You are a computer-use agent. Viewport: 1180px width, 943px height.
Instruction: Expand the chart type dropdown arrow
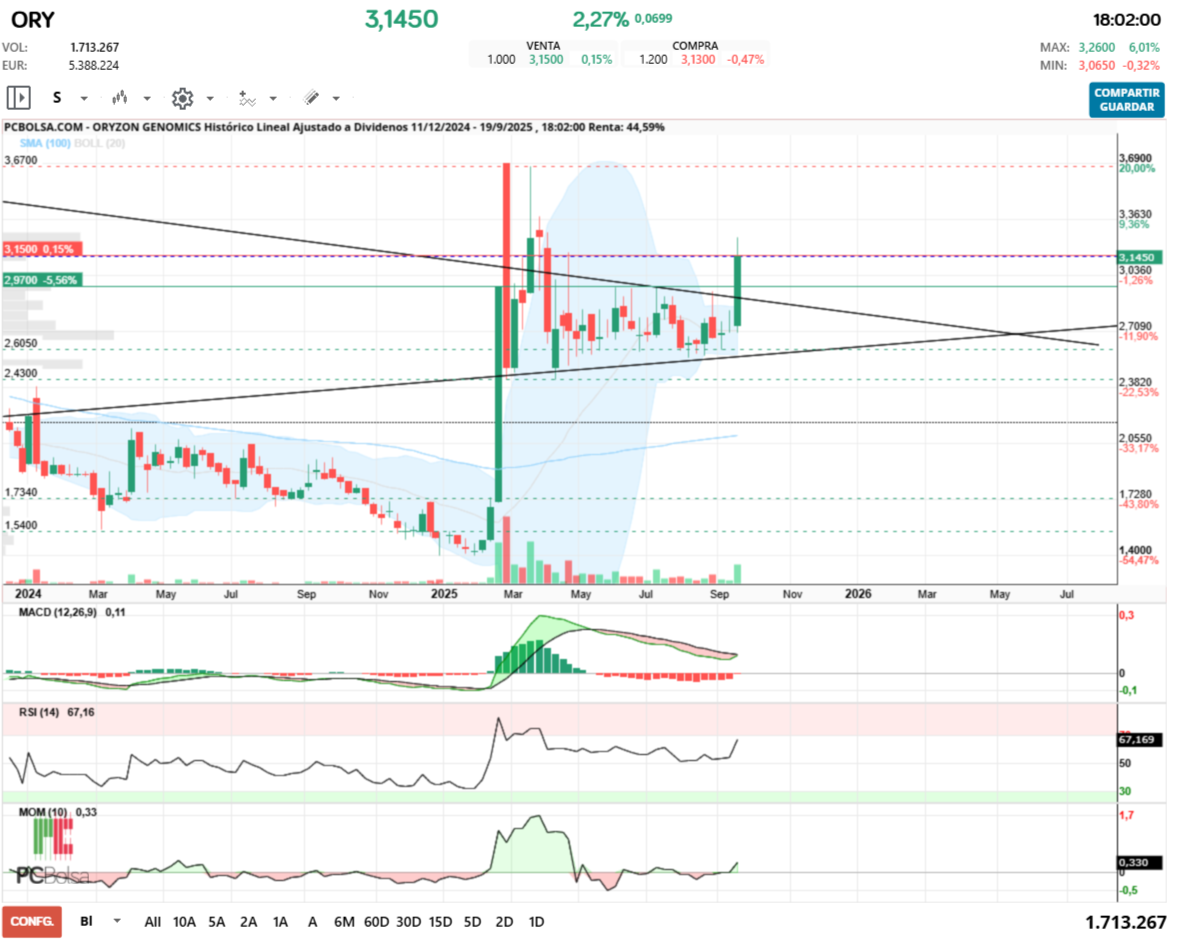147,98
